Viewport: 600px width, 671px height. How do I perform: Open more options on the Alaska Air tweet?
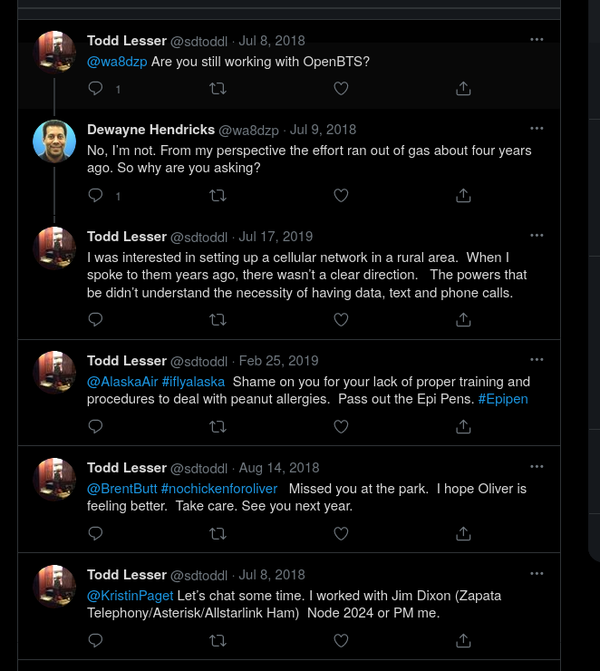(x=537, y=360)
